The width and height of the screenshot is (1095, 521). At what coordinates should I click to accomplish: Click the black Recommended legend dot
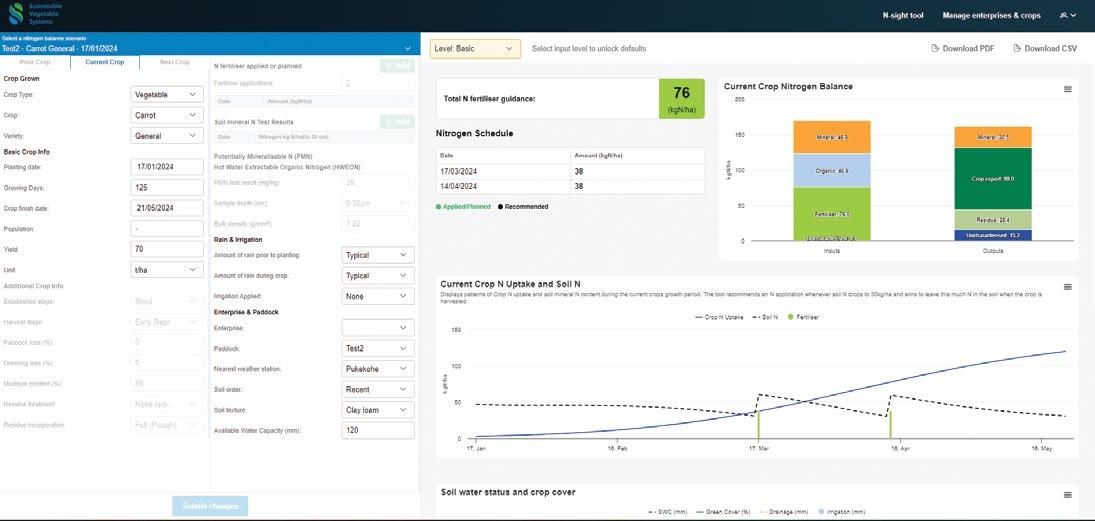[500, 207]
